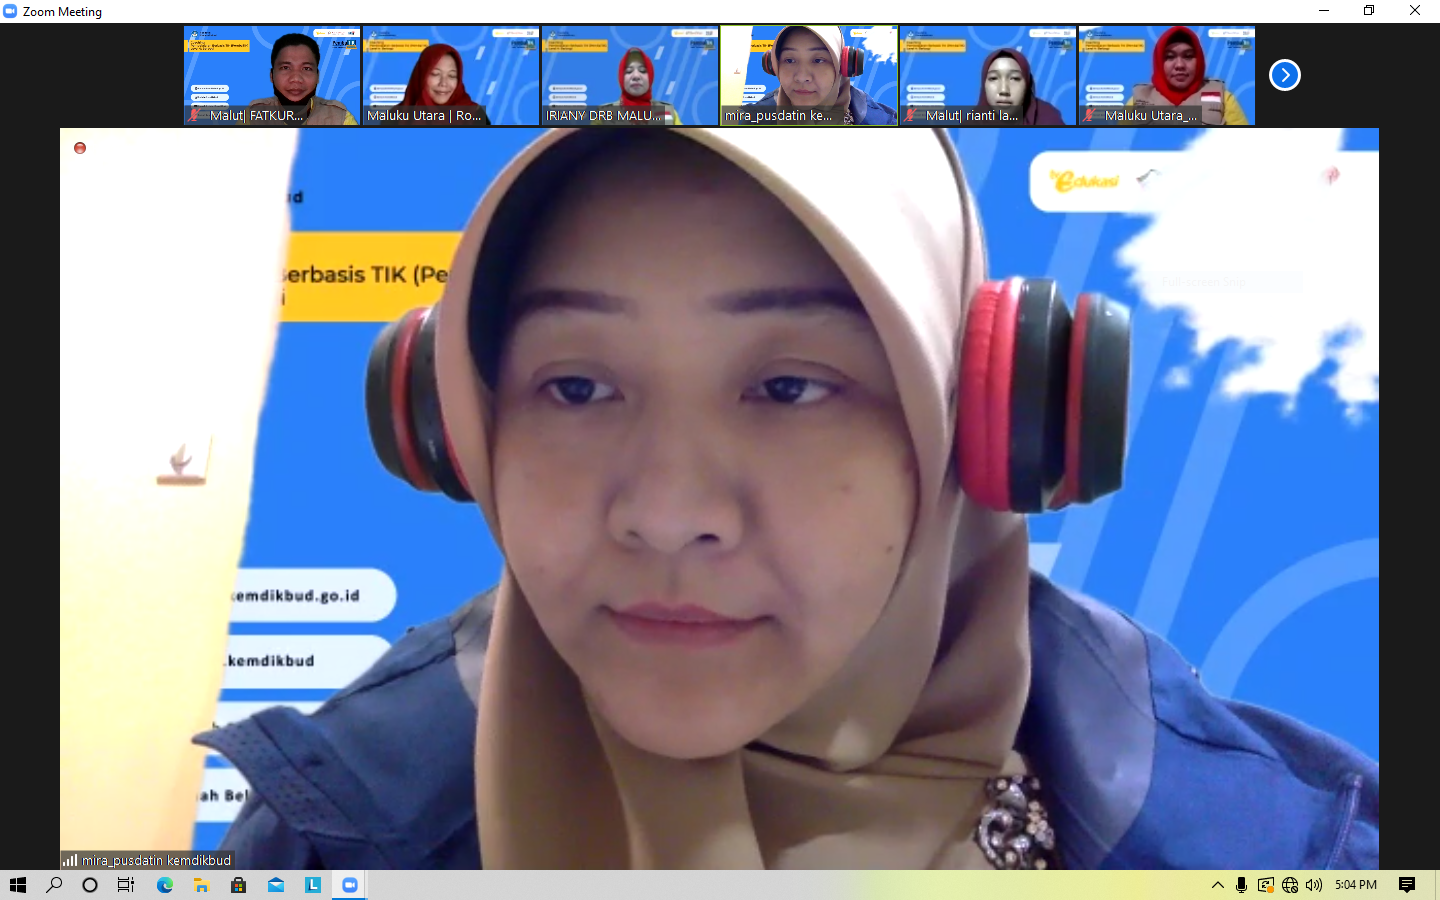Open the Mail app from the taskbar
This screenshot has width=1440, height=900.
(x=276, y=885)
